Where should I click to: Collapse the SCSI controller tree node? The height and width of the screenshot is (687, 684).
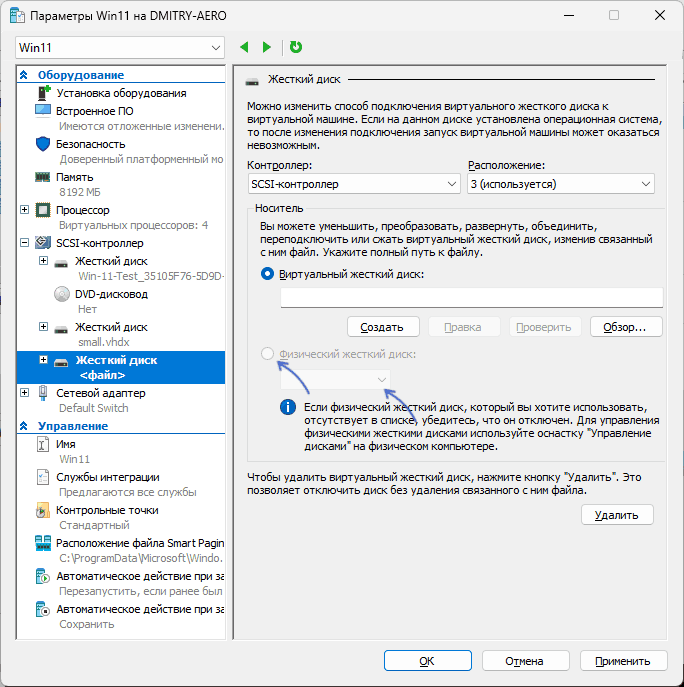pyautogui.click(x=25, y=242)
